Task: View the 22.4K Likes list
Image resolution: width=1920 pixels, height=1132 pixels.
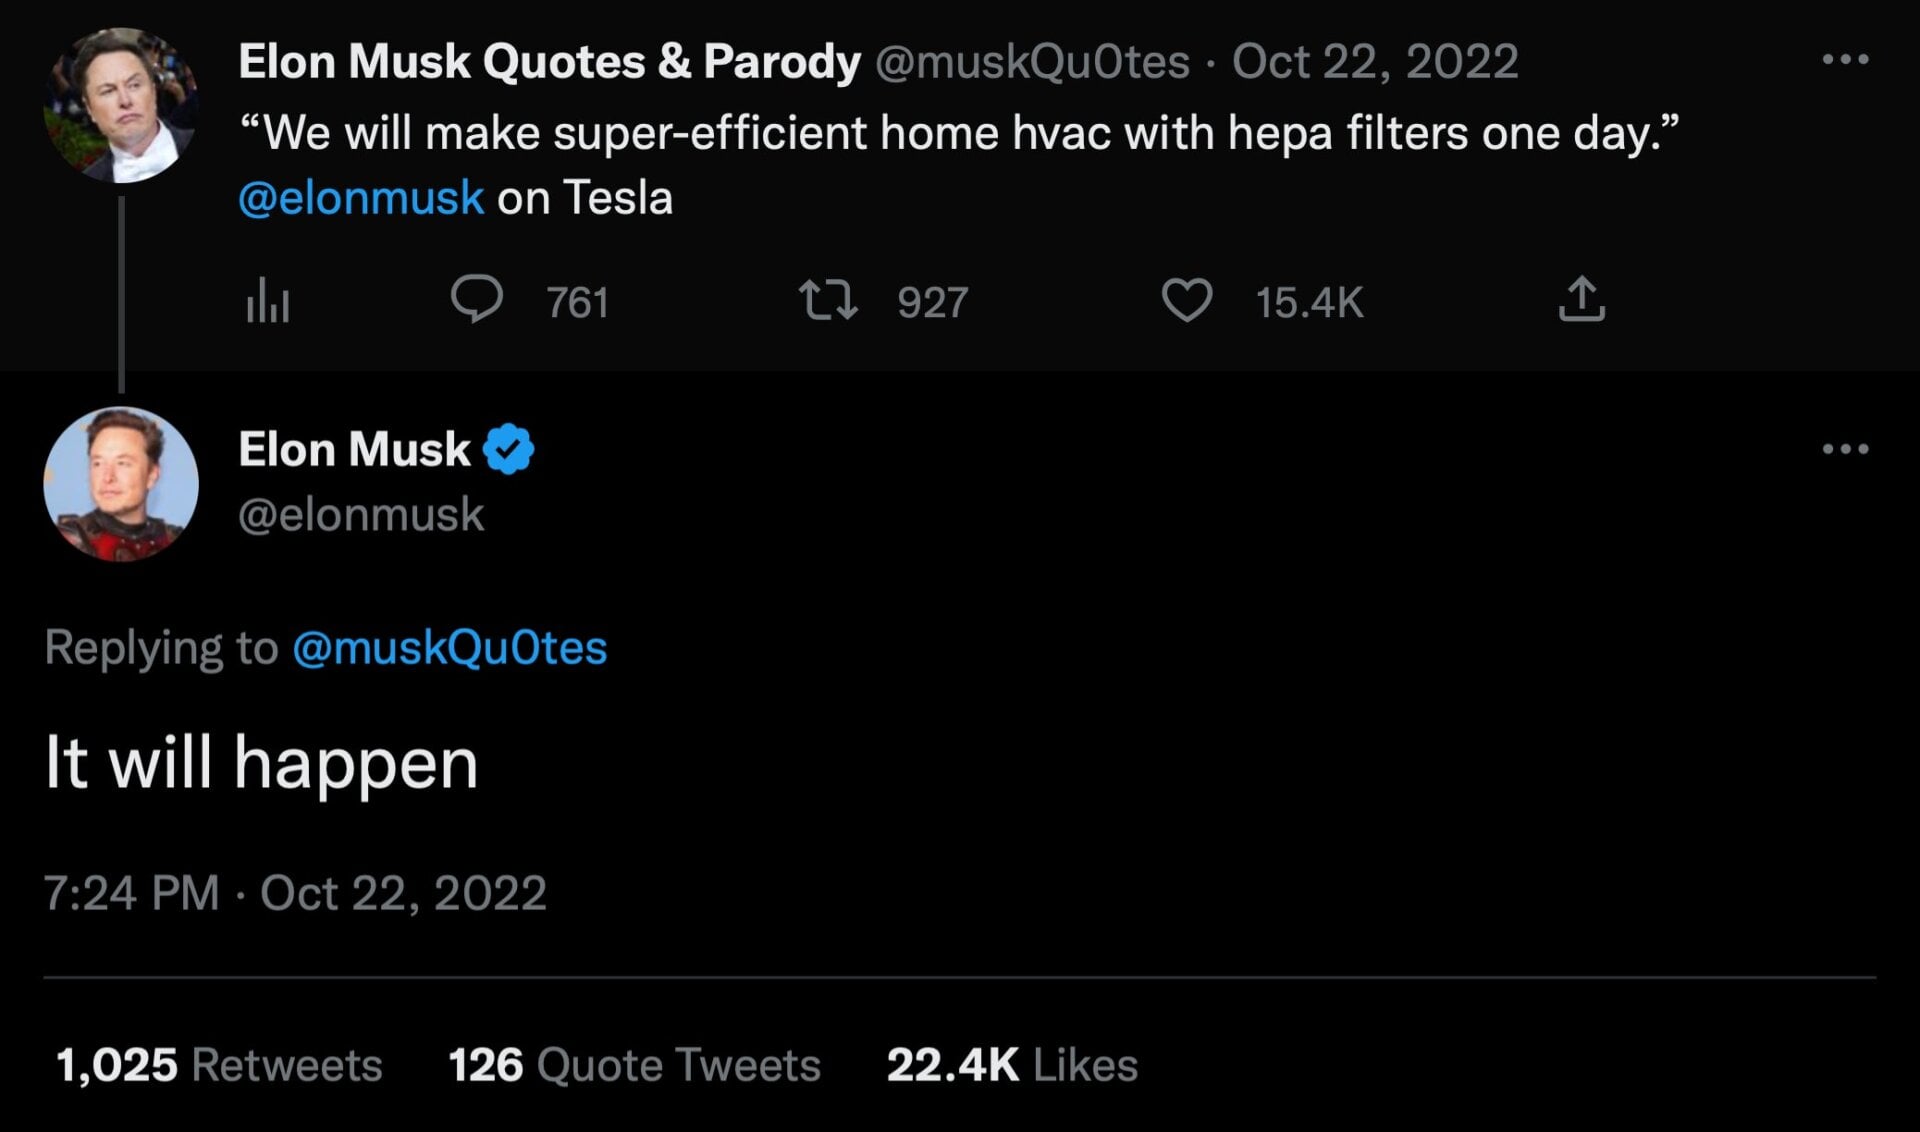Action: [x=1011, y=1065]
